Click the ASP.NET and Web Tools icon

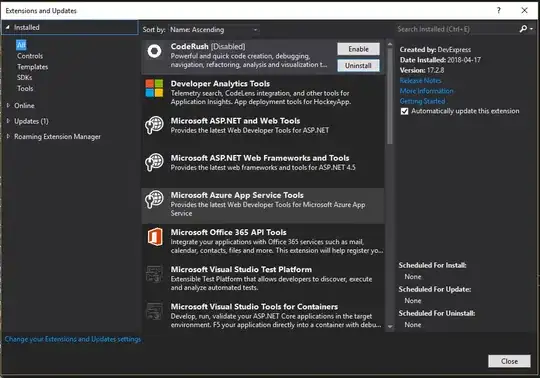(x=154, y=125)
